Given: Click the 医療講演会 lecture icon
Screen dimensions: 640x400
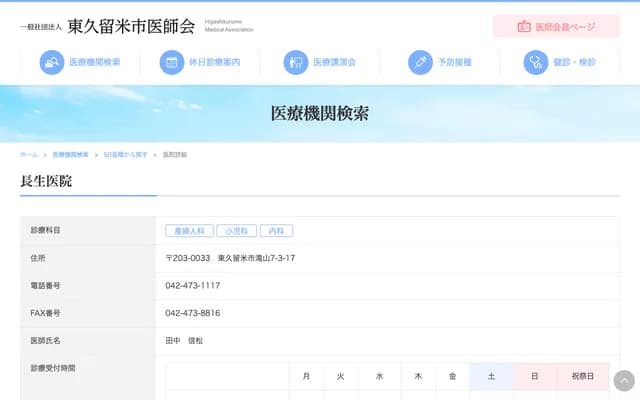Looking at the screenshot, I should pos(295,62).
